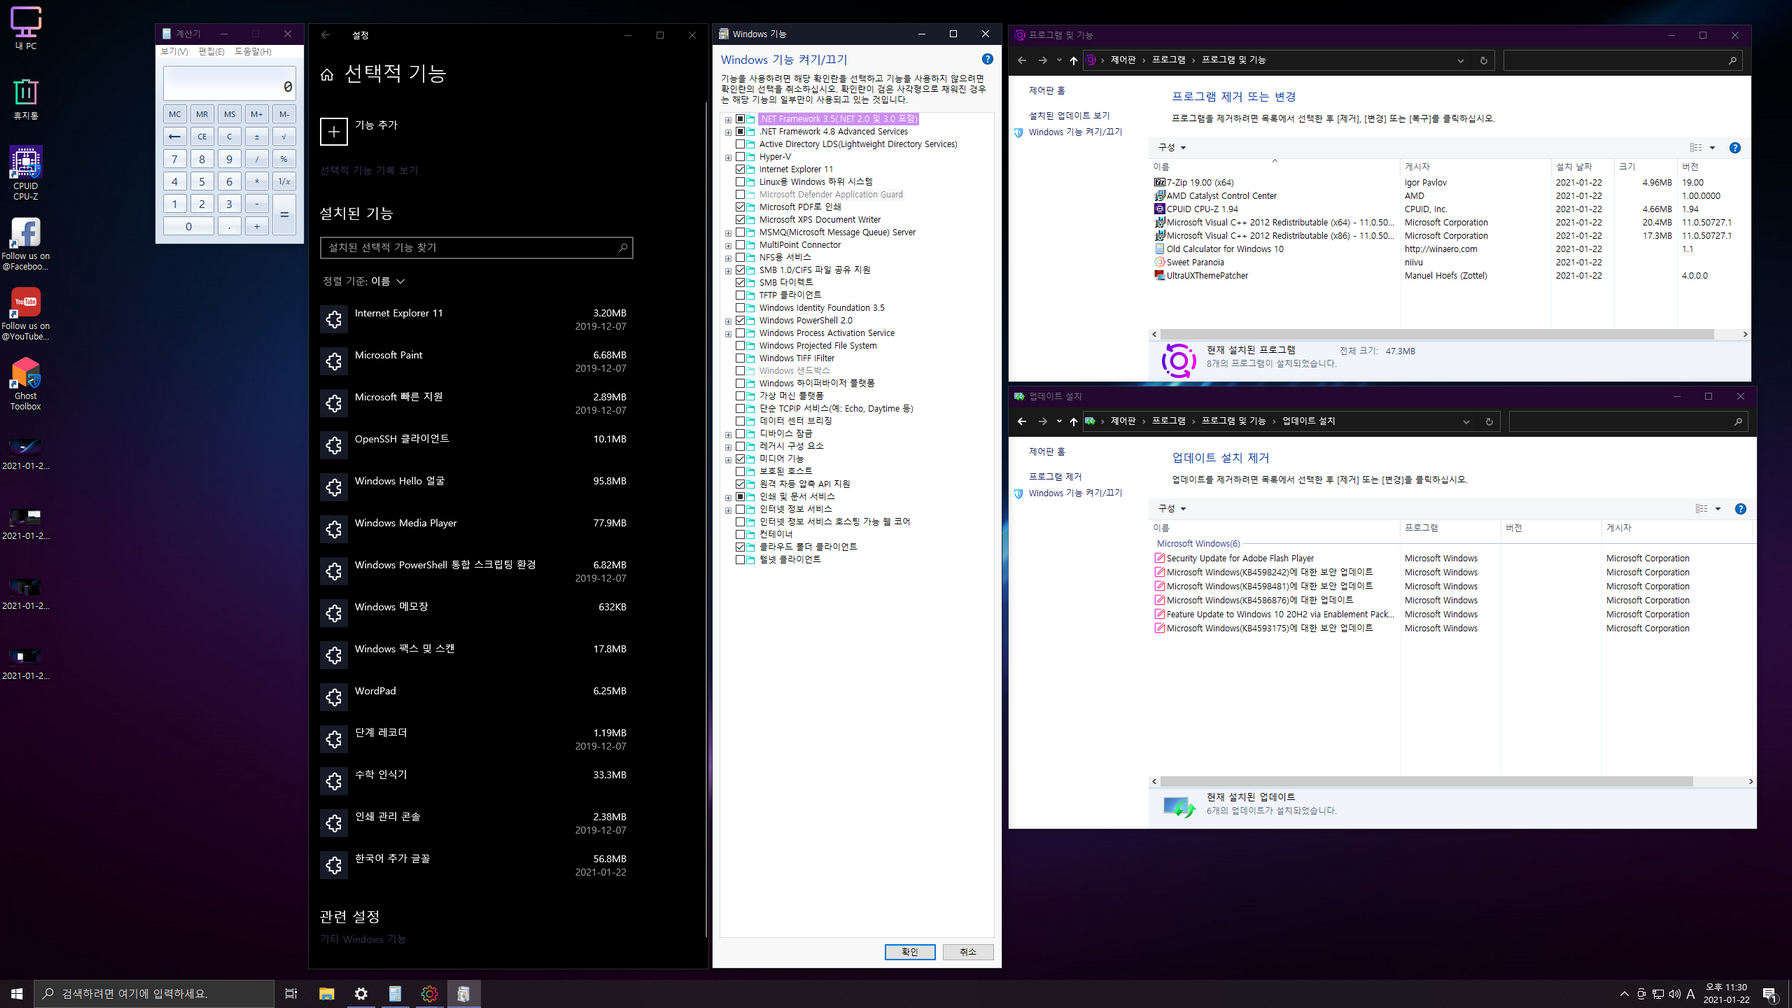Click the plus icon for 기능 추가
This screenshot has height=1008, width=1792.
click(x=334, y=131)
